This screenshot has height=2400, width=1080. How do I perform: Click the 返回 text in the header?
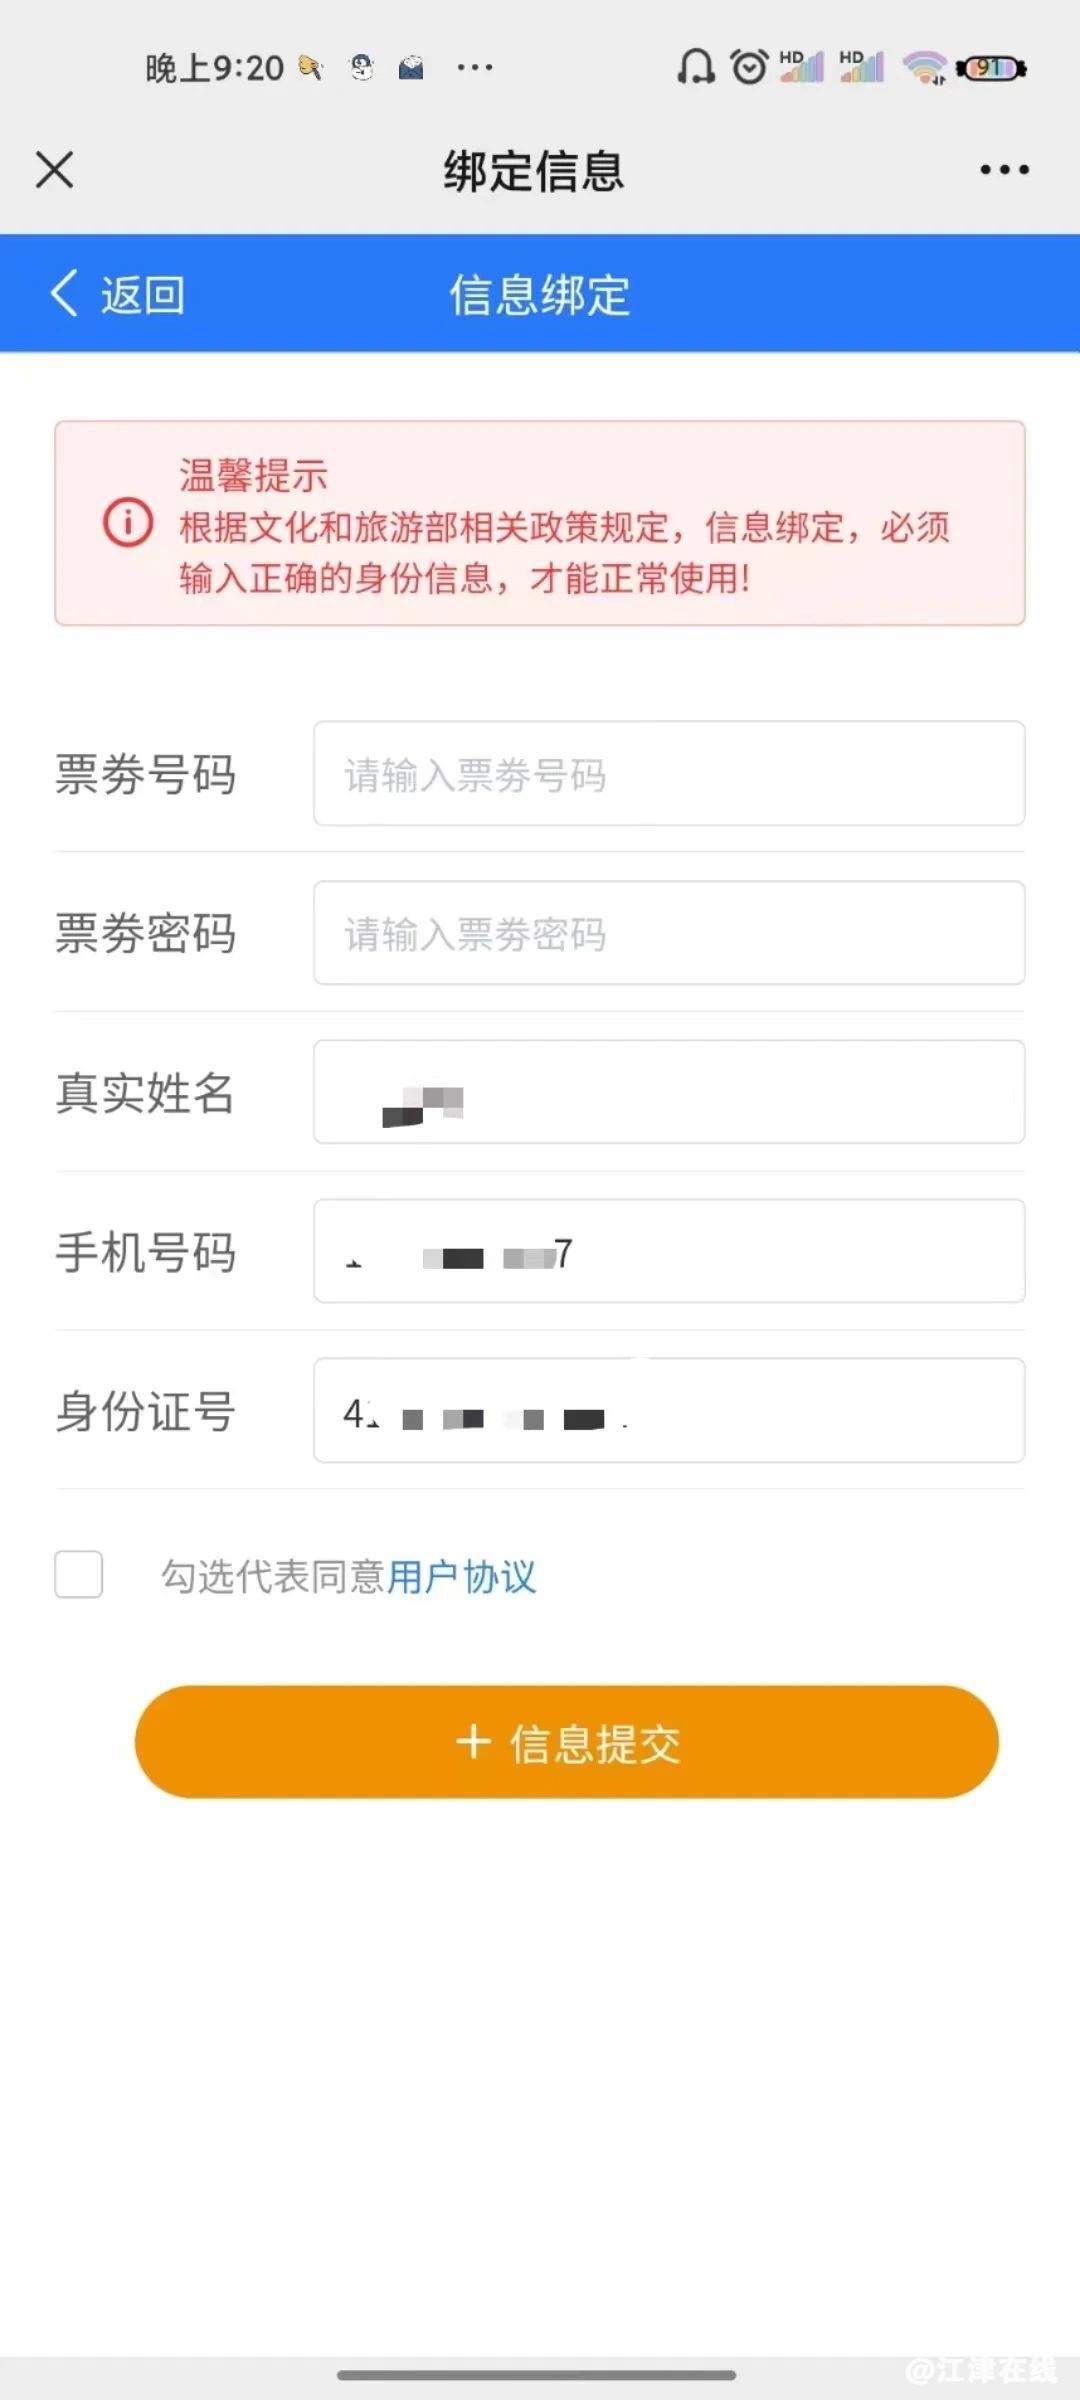point(143,295)
